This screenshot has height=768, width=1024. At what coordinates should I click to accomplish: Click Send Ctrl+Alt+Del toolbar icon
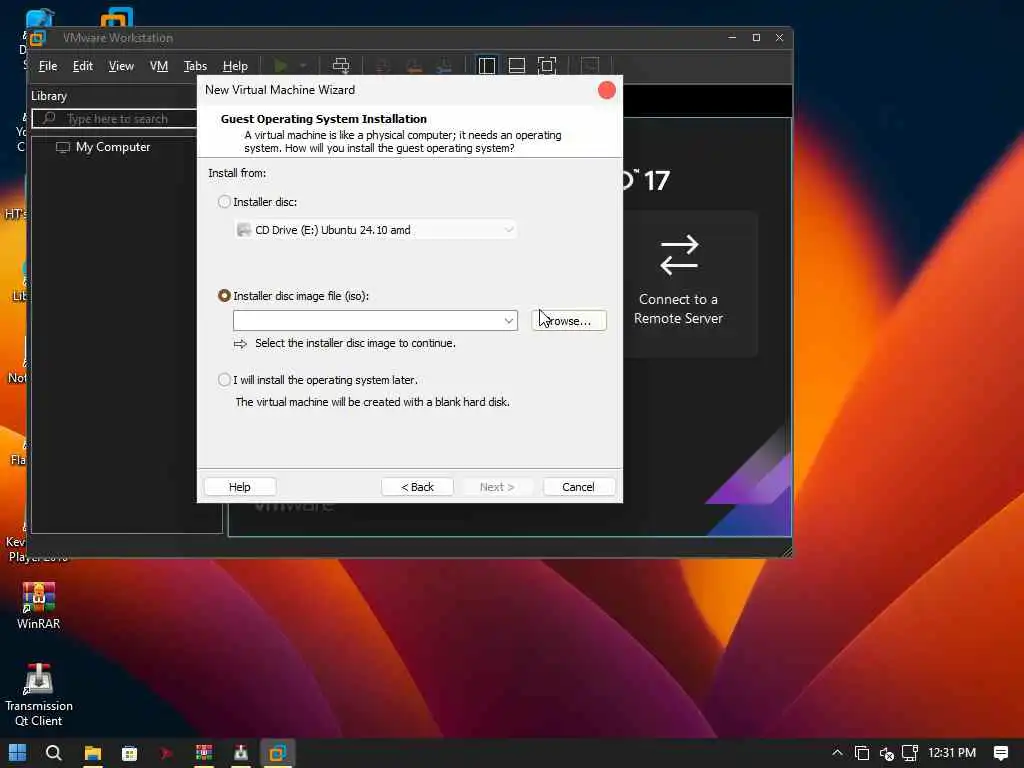(341, 65)
